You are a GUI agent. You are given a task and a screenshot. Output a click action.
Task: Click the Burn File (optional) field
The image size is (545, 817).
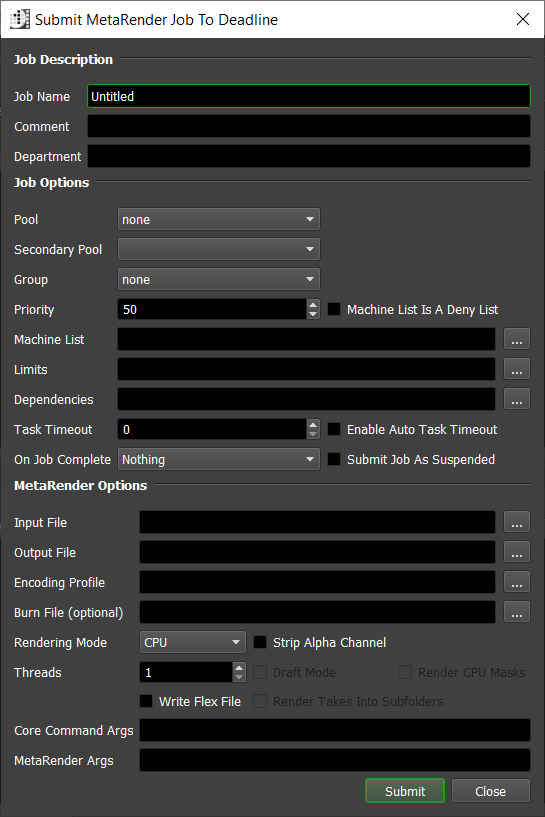[x=317, y=612]
